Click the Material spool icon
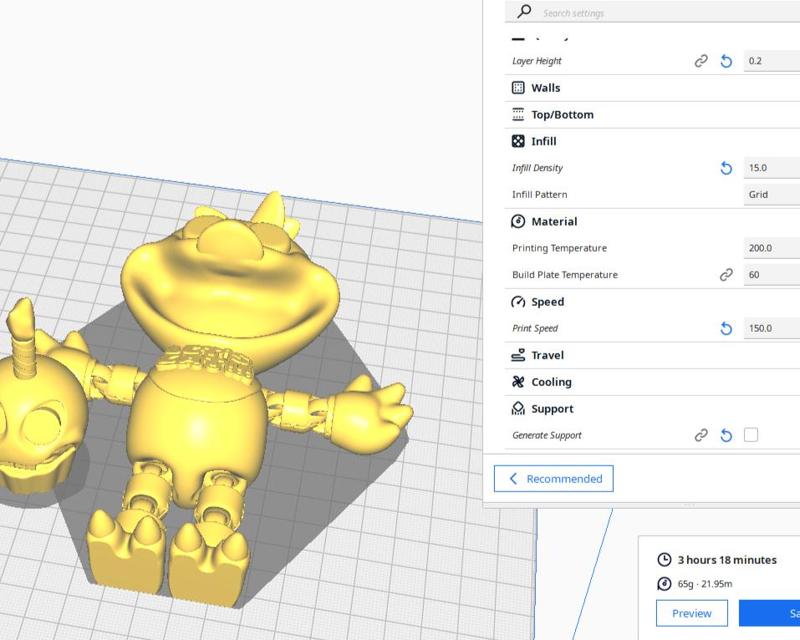 coord(518,221)
